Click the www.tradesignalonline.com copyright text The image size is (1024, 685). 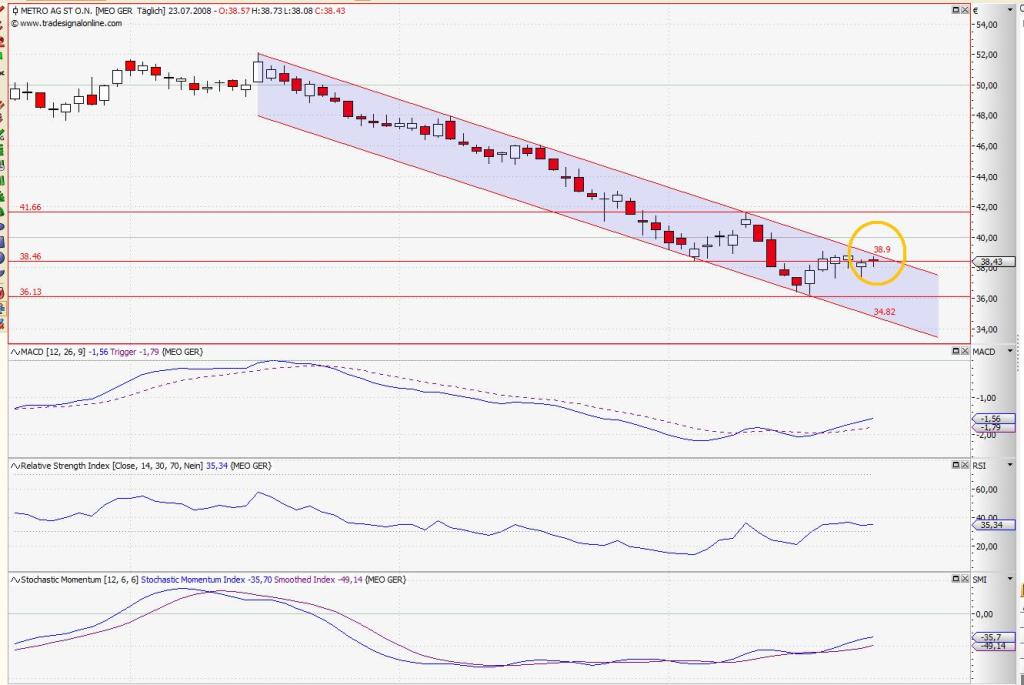coord(67,23)
